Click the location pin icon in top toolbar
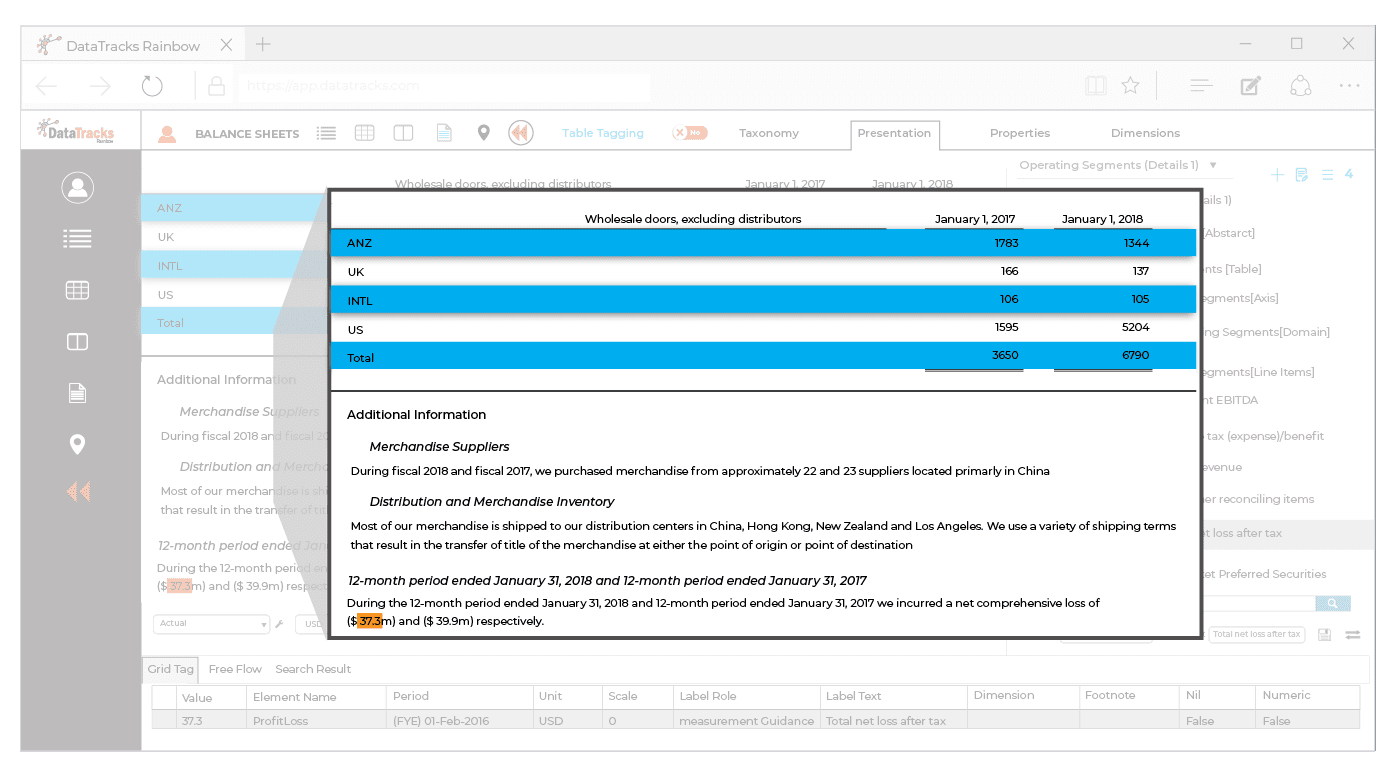The width and height of the screenshot is (1399, 771). pos(483,133)
